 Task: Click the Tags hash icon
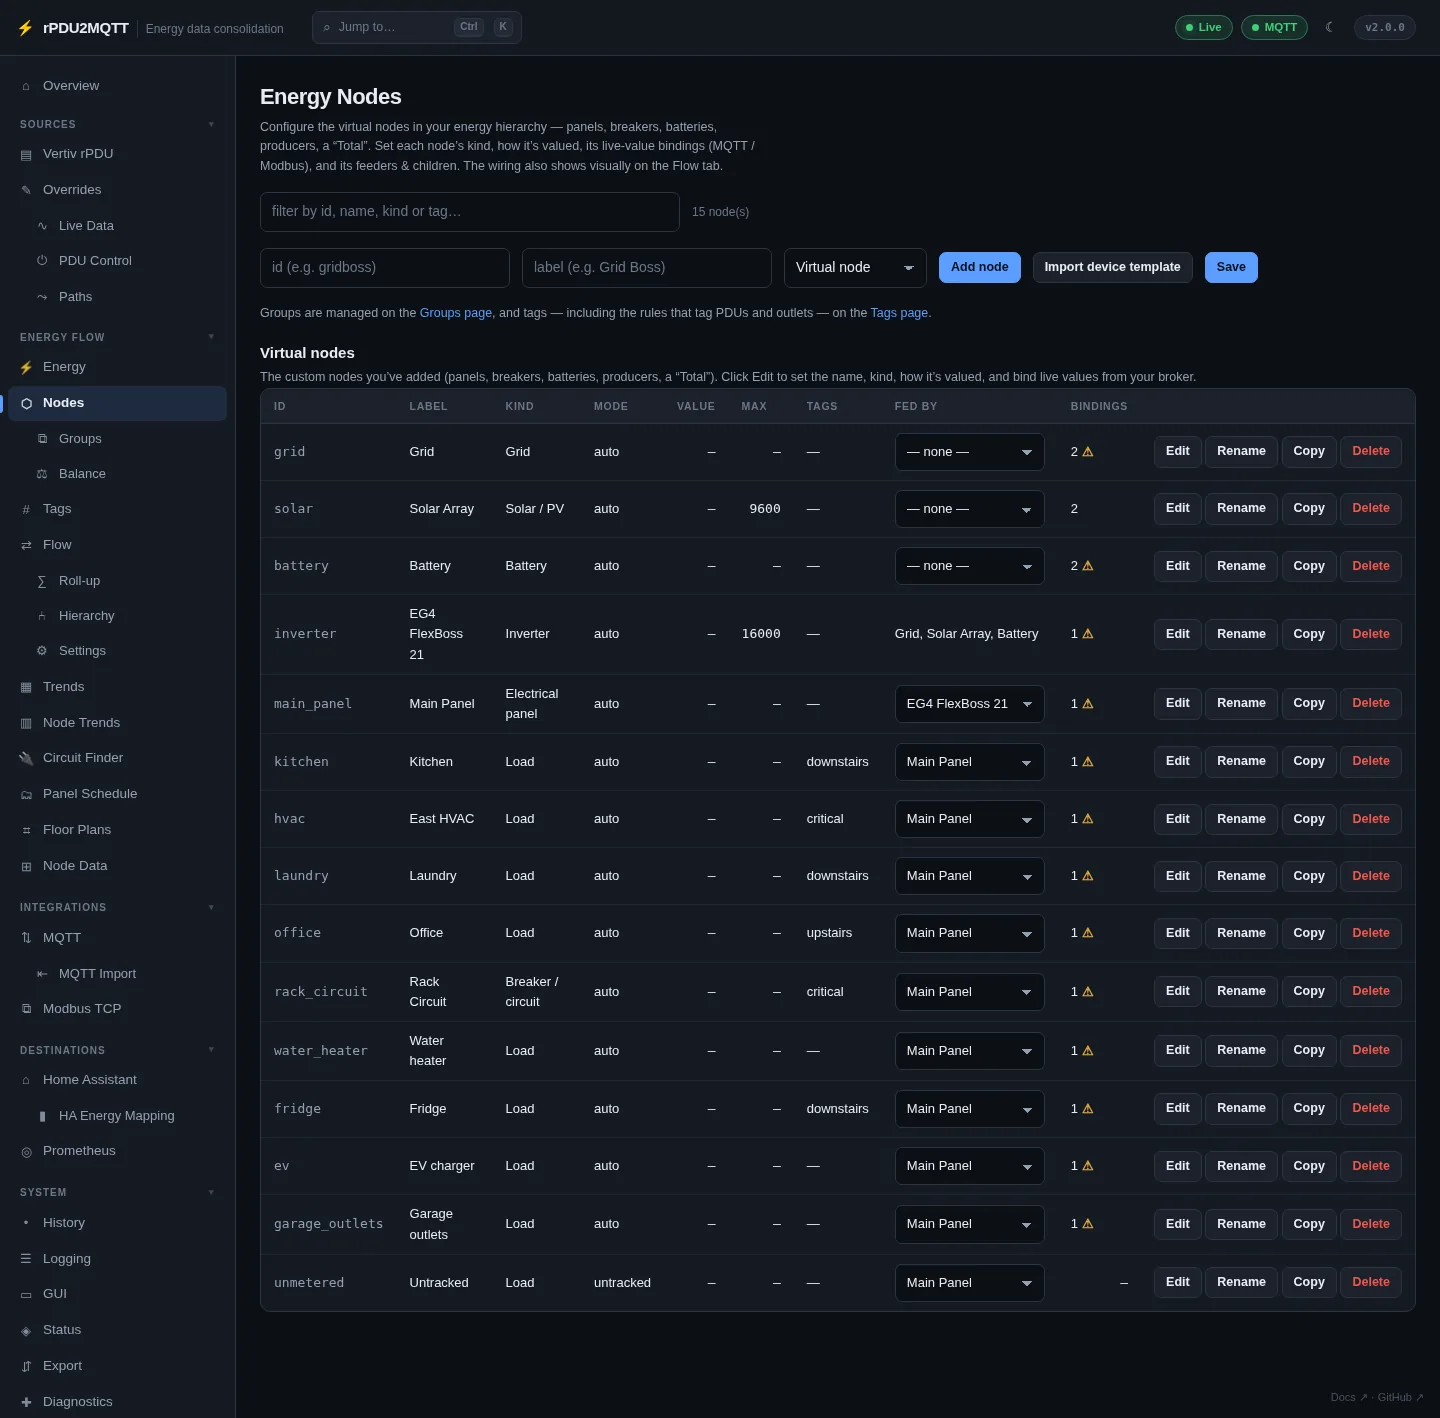[26, 509]
